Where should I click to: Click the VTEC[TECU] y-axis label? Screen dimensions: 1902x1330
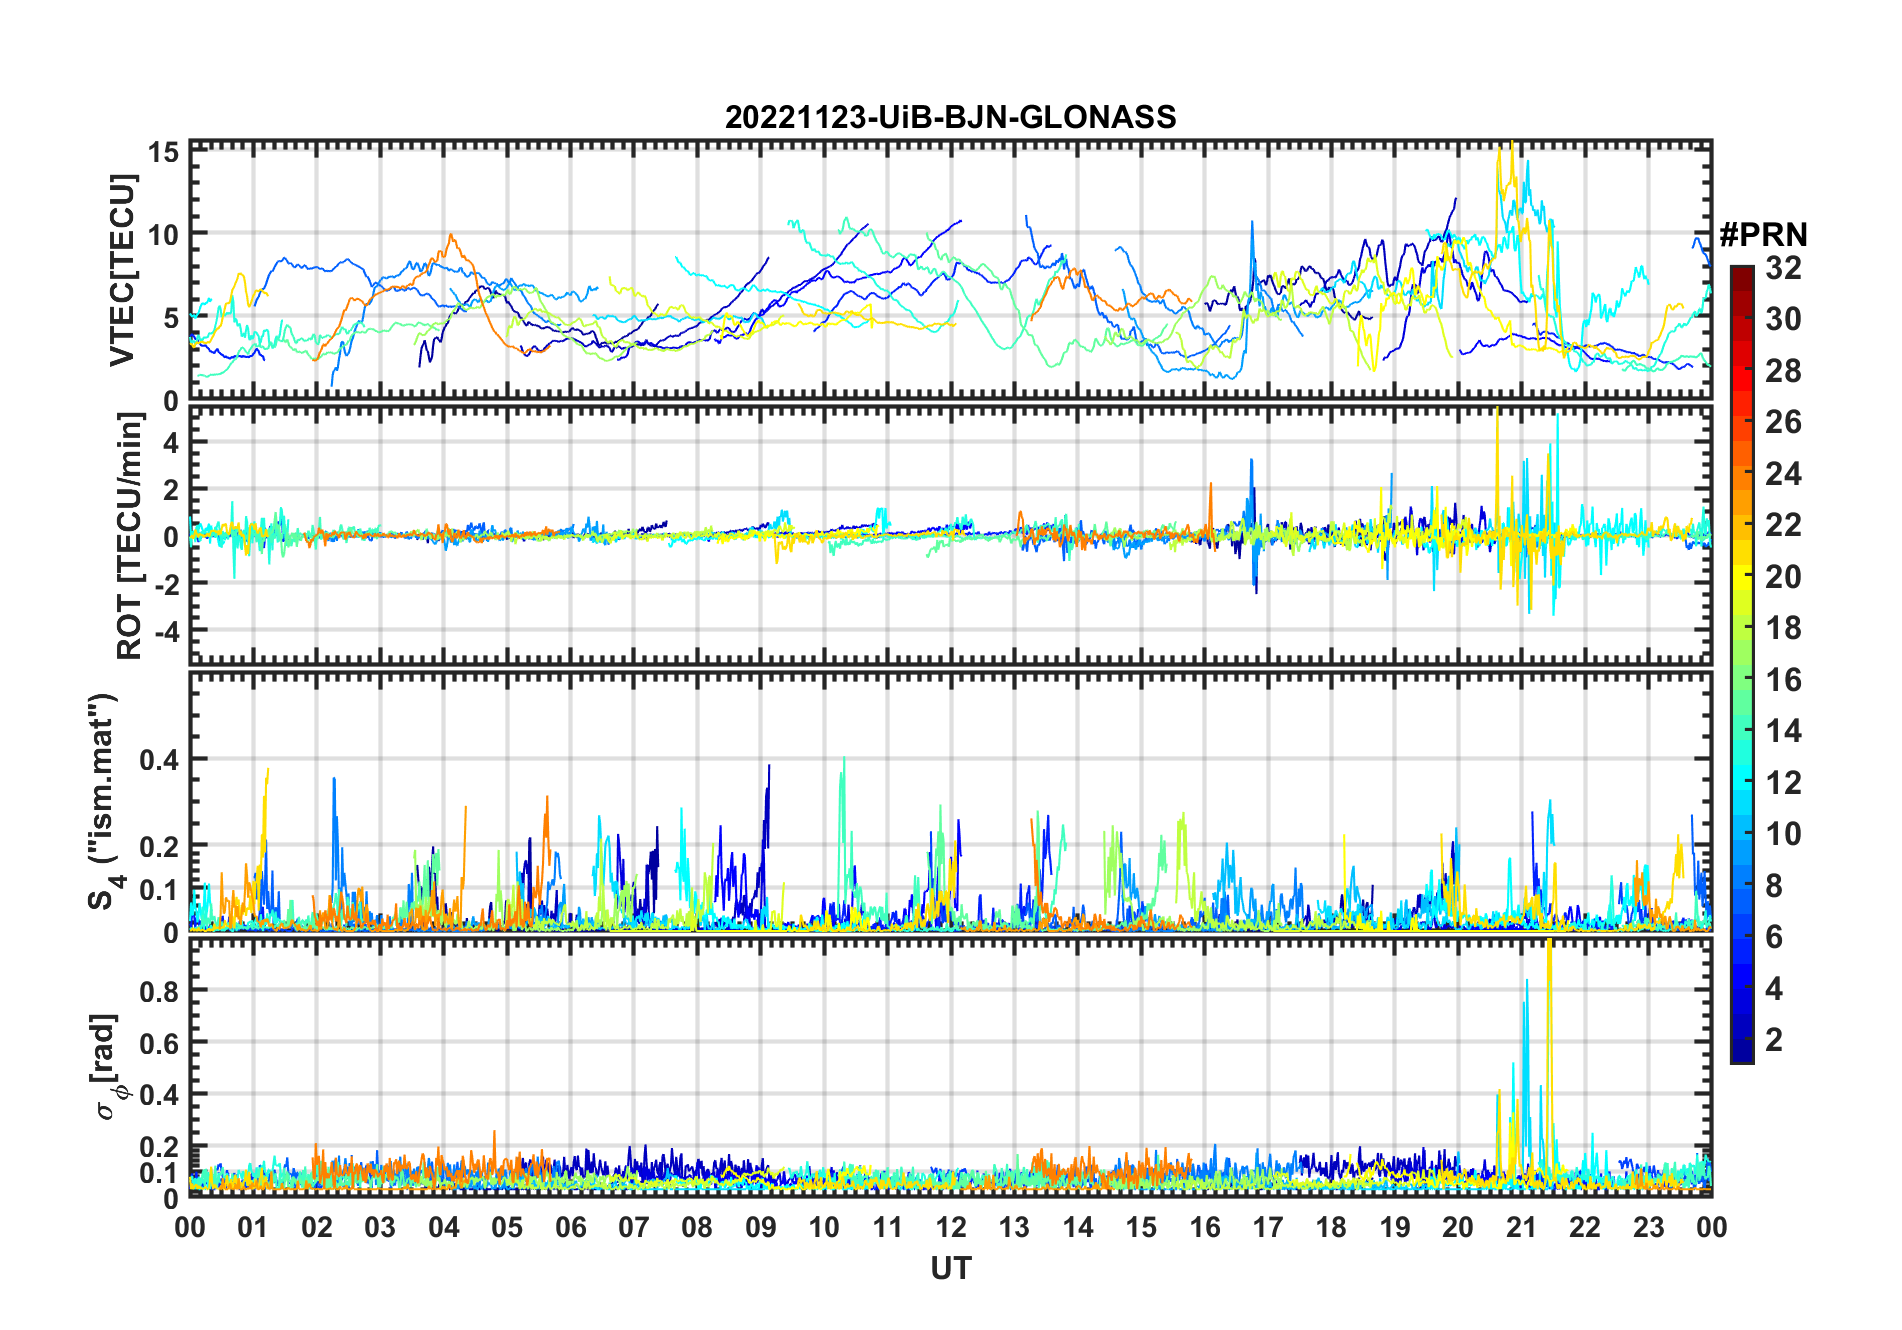pos(122,270)
